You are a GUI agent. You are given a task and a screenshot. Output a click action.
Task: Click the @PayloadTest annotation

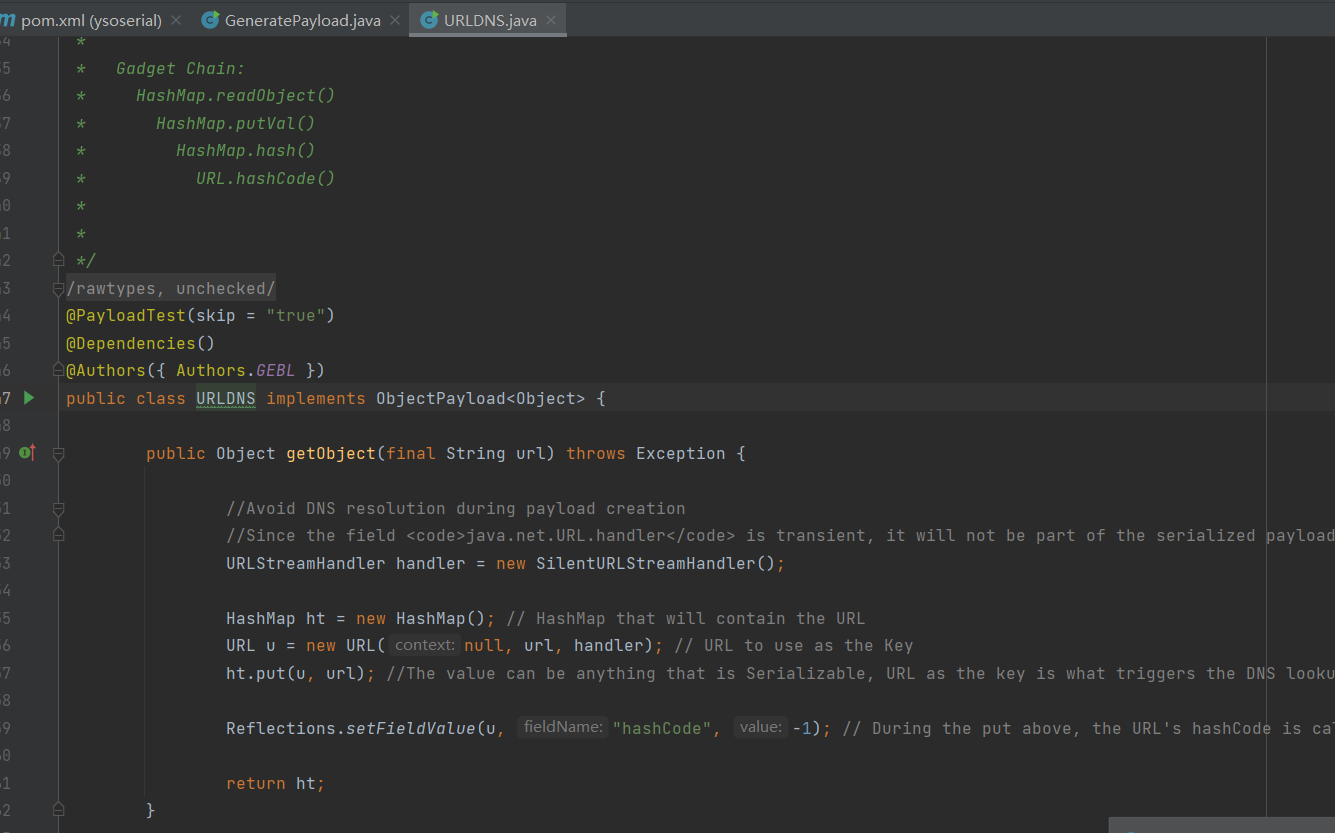(x=126, y=316)
